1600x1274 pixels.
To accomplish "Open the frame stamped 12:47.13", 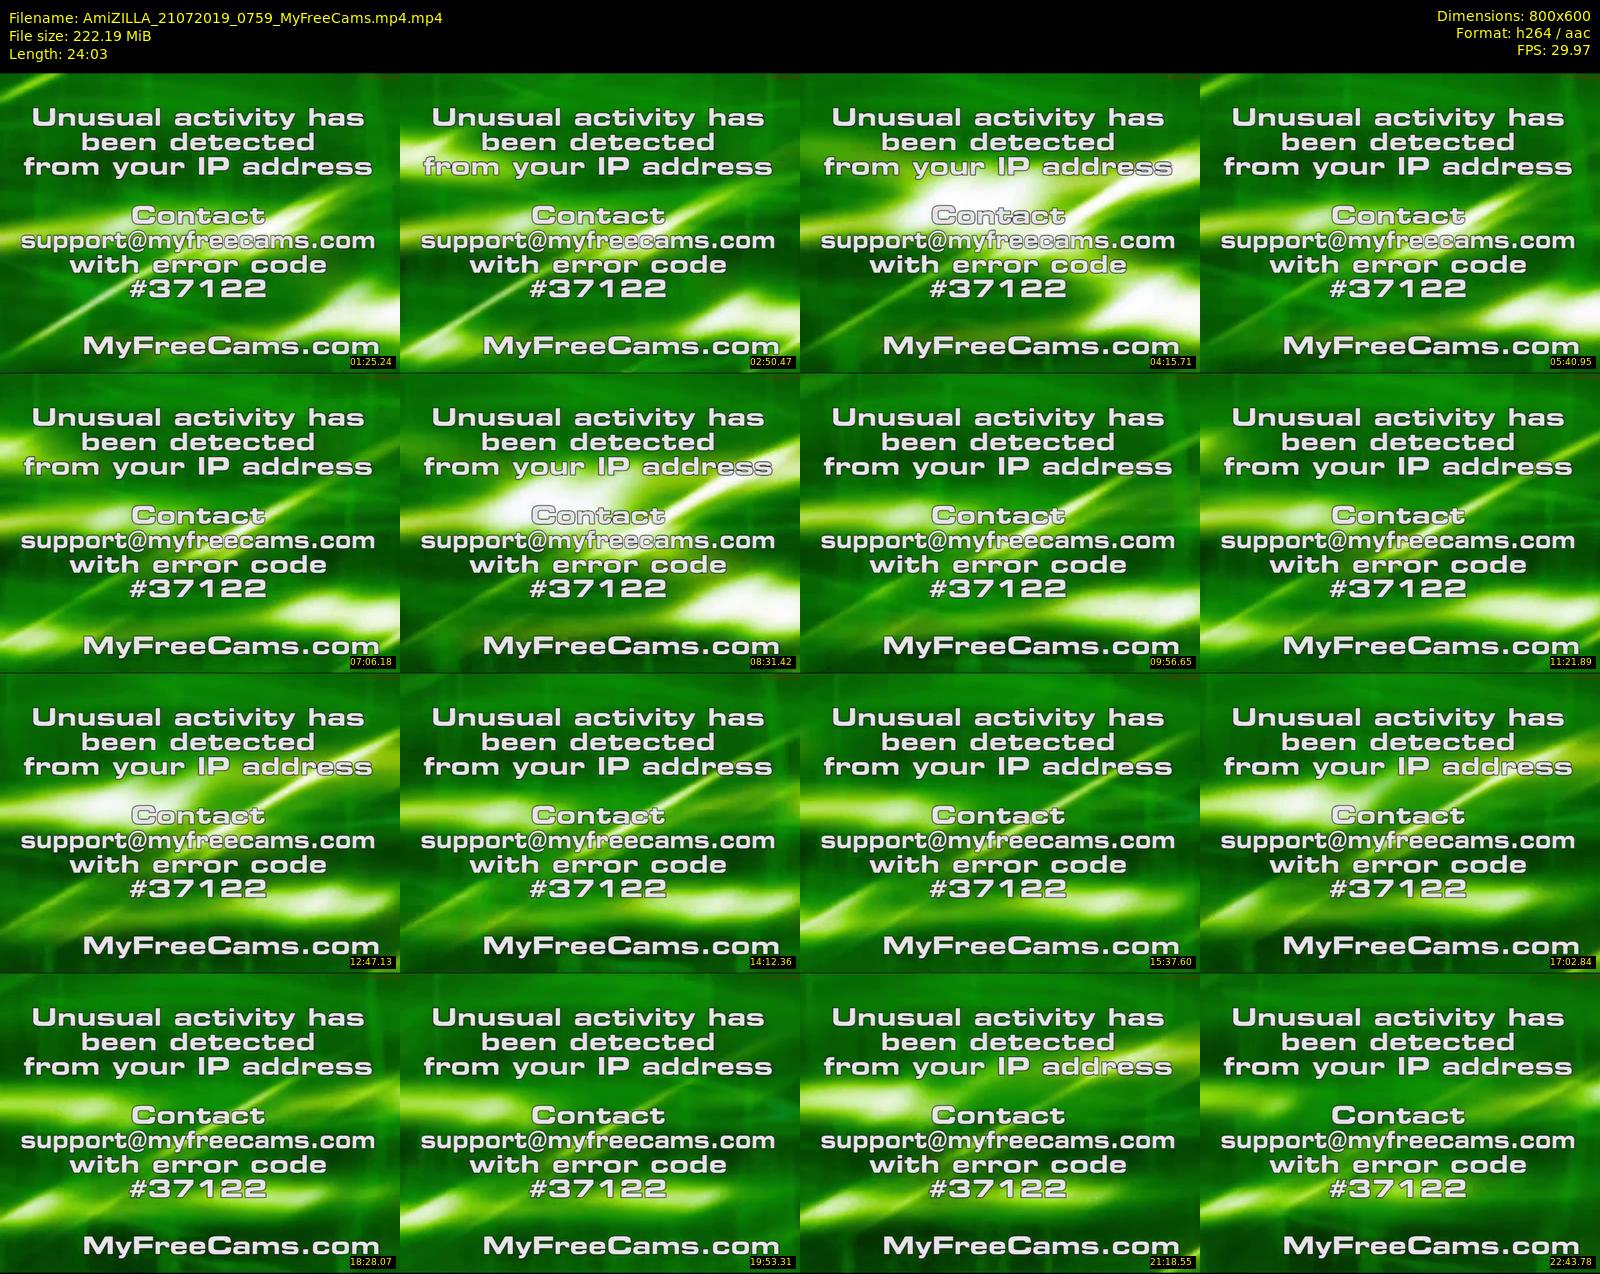I will [200, 823].
